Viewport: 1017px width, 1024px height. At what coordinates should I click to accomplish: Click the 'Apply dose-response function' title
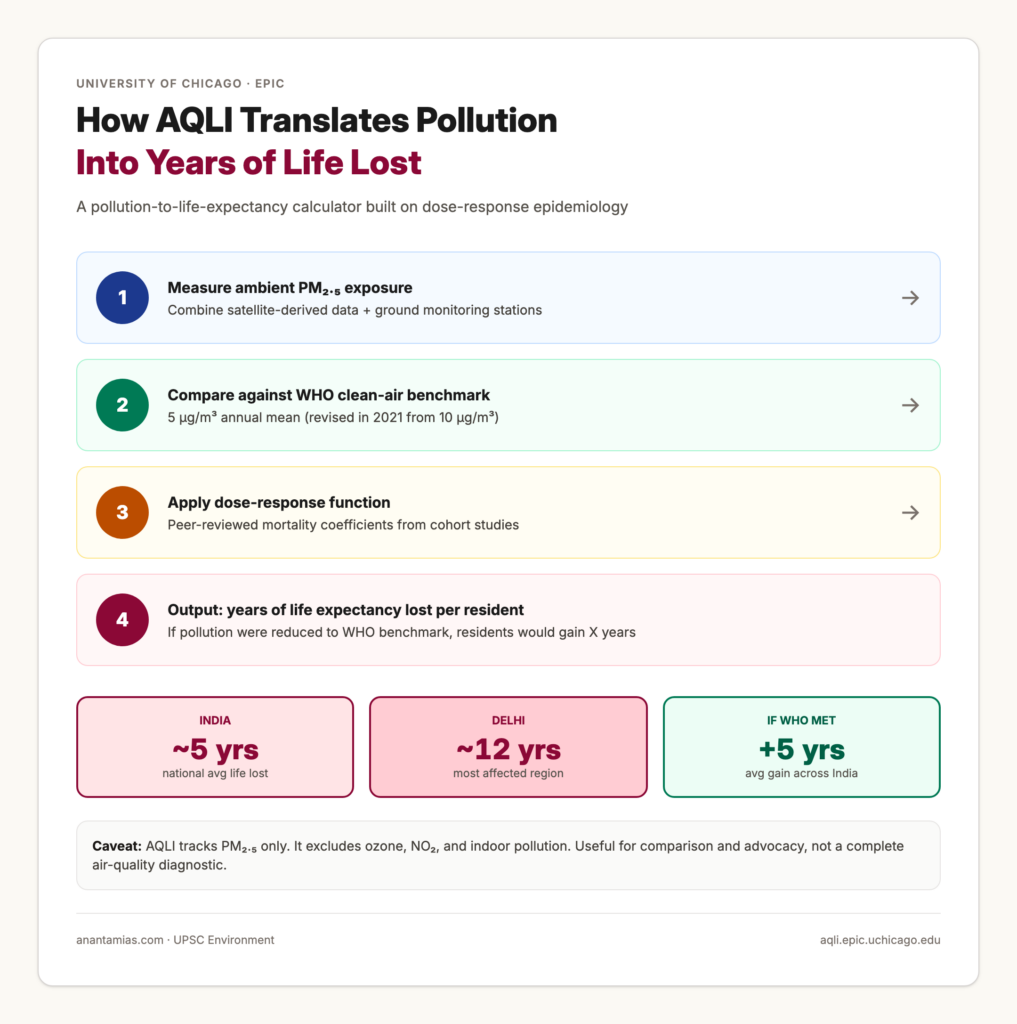[279, 502]
